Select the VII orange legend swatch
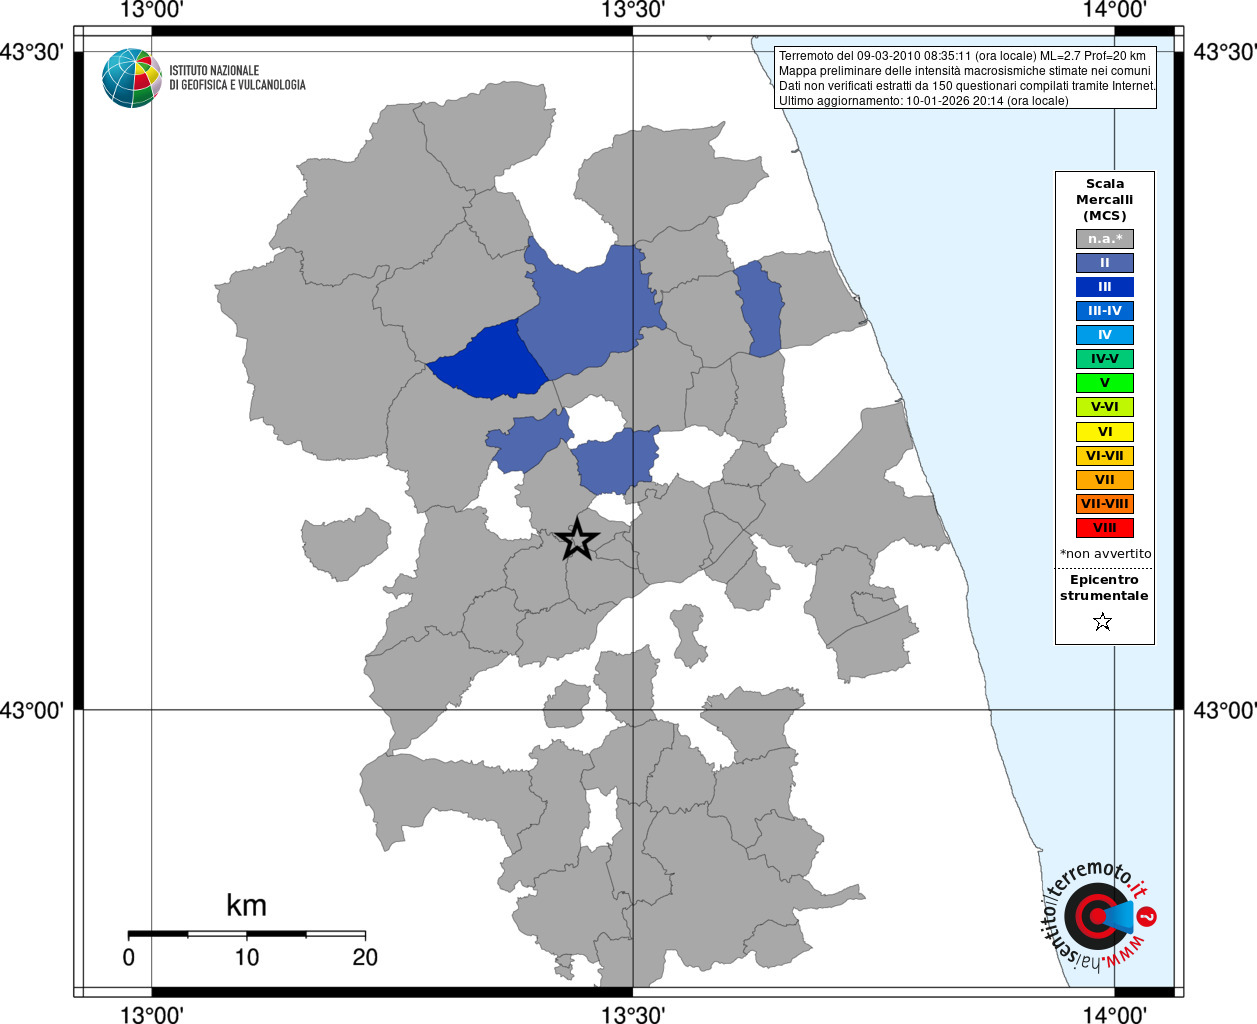Viewport: 1257px width, 1024px height. pos(1105,480)
